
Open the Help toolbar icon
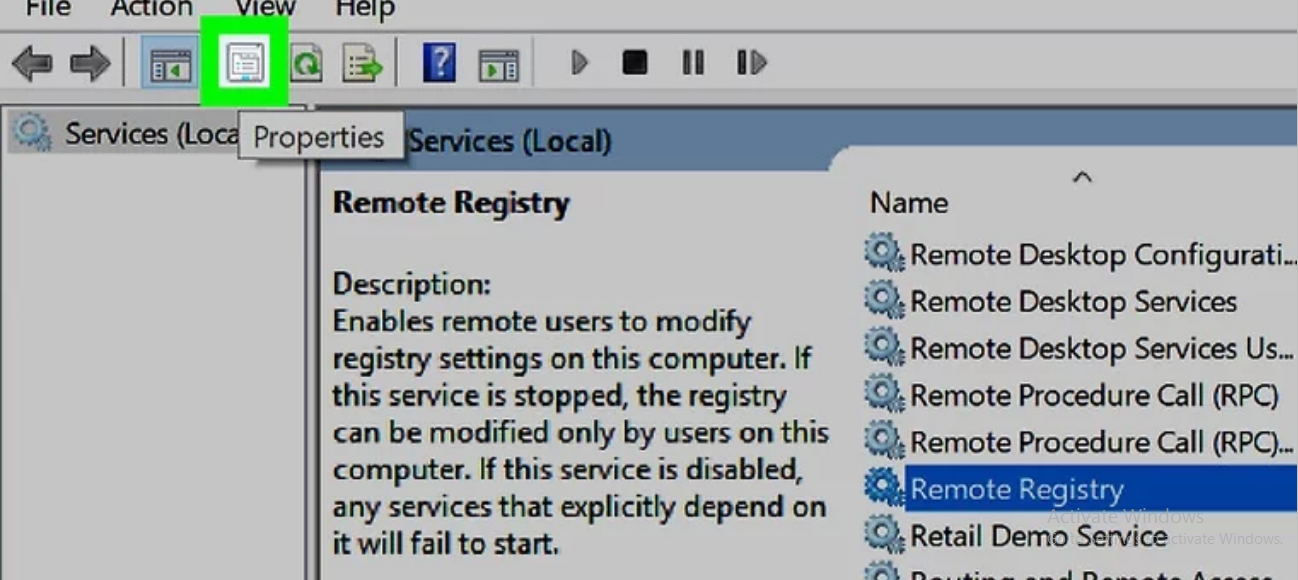[x=439, y=64]
